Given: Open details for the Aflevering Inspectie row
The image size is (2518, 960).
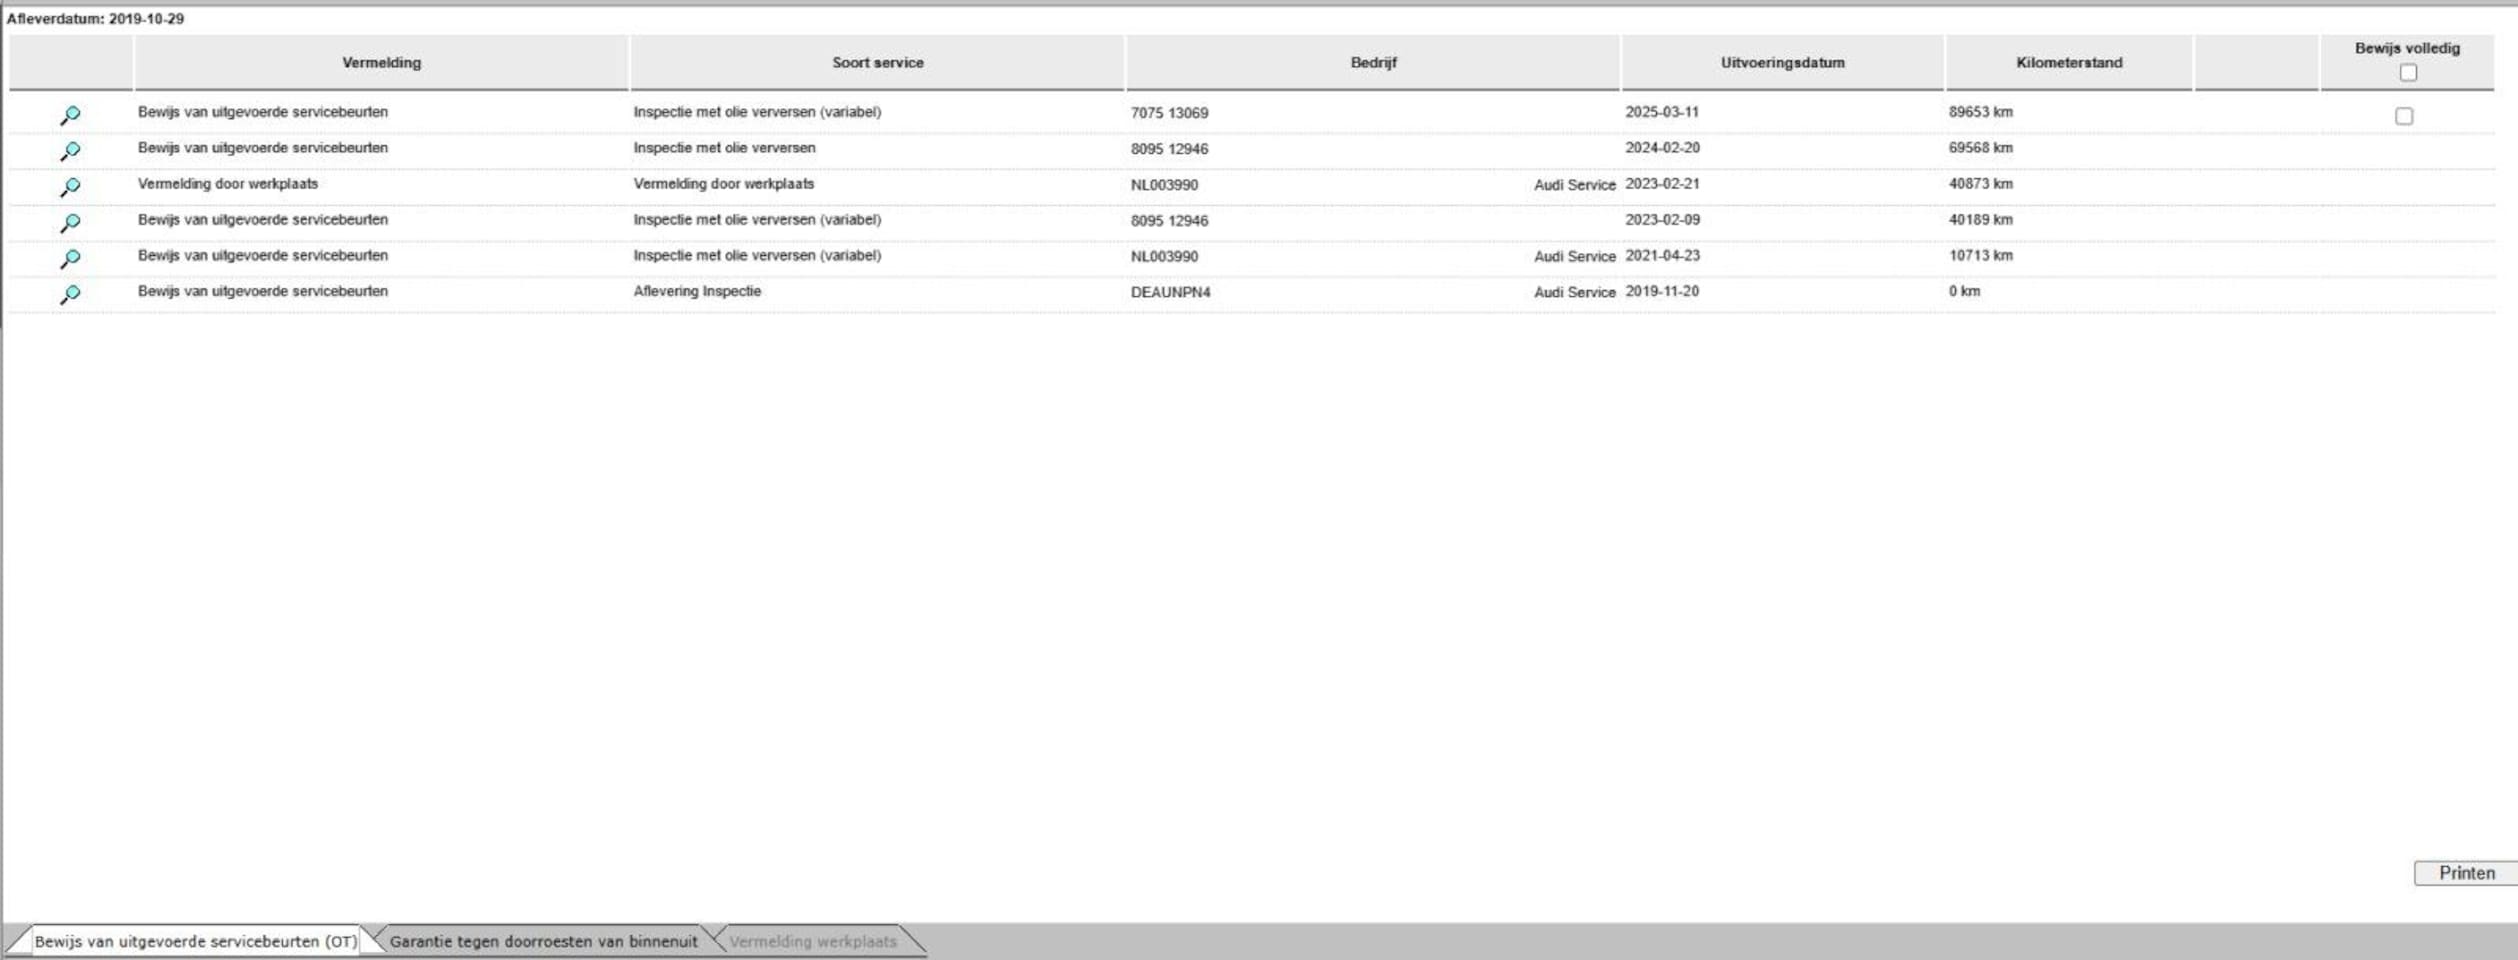Looking at the screenshot, I should pos(70,295).
